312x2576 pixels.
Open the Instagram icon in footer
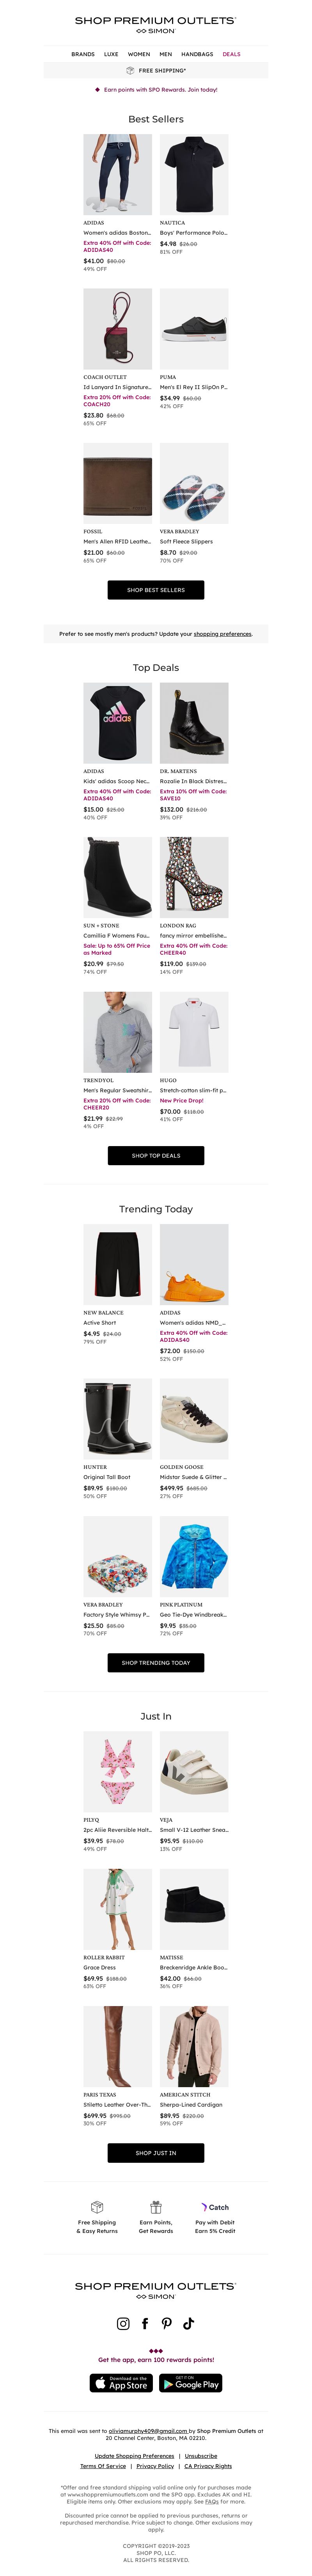[123, 2323]
